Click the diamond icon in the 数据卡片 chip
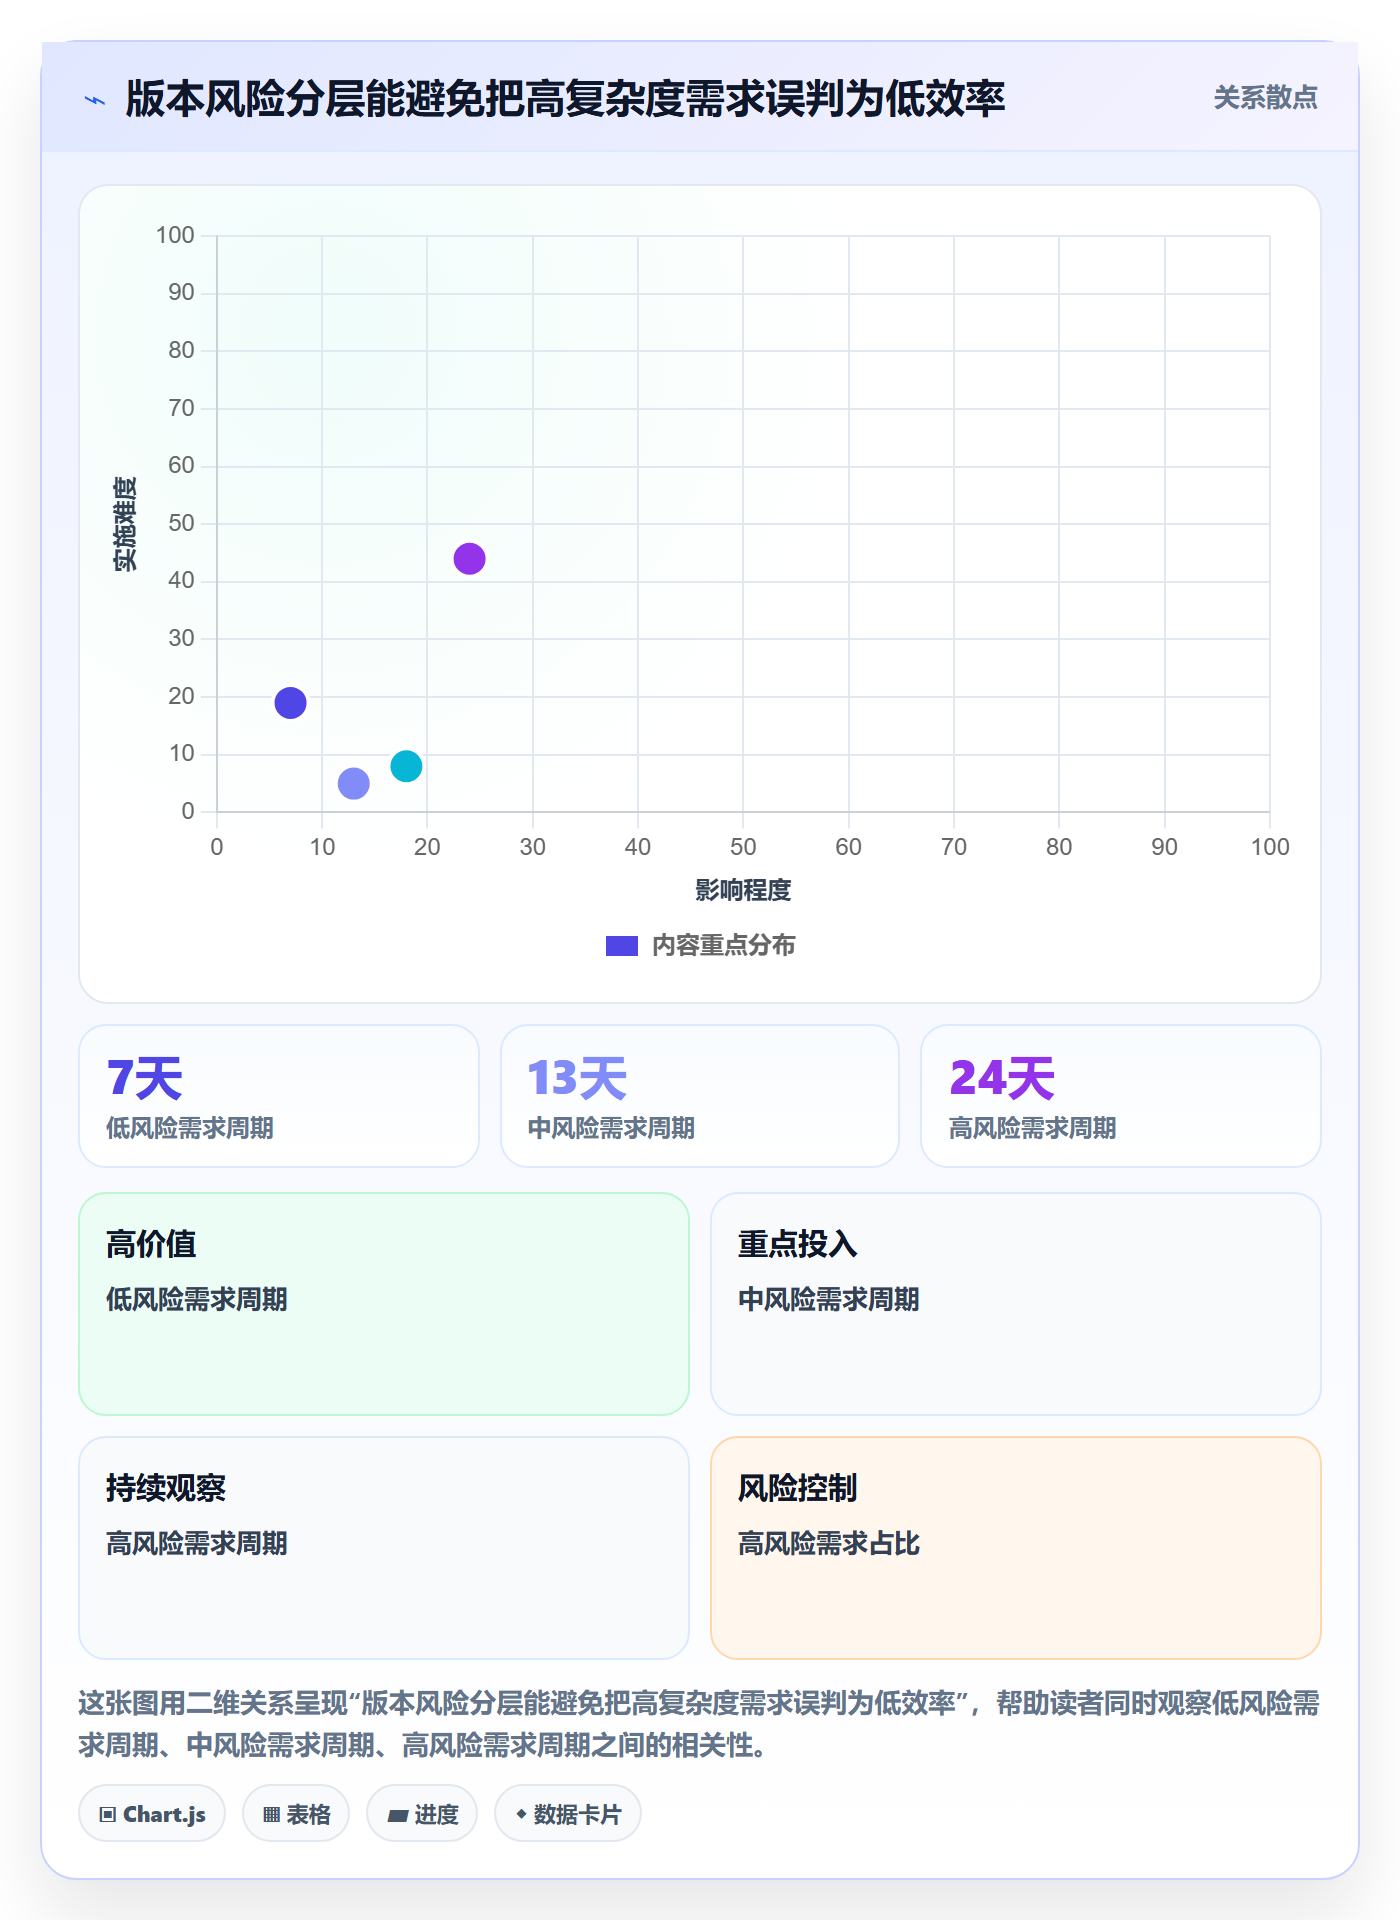This screenshot has height=1920, width=1400. (521, 1814)
